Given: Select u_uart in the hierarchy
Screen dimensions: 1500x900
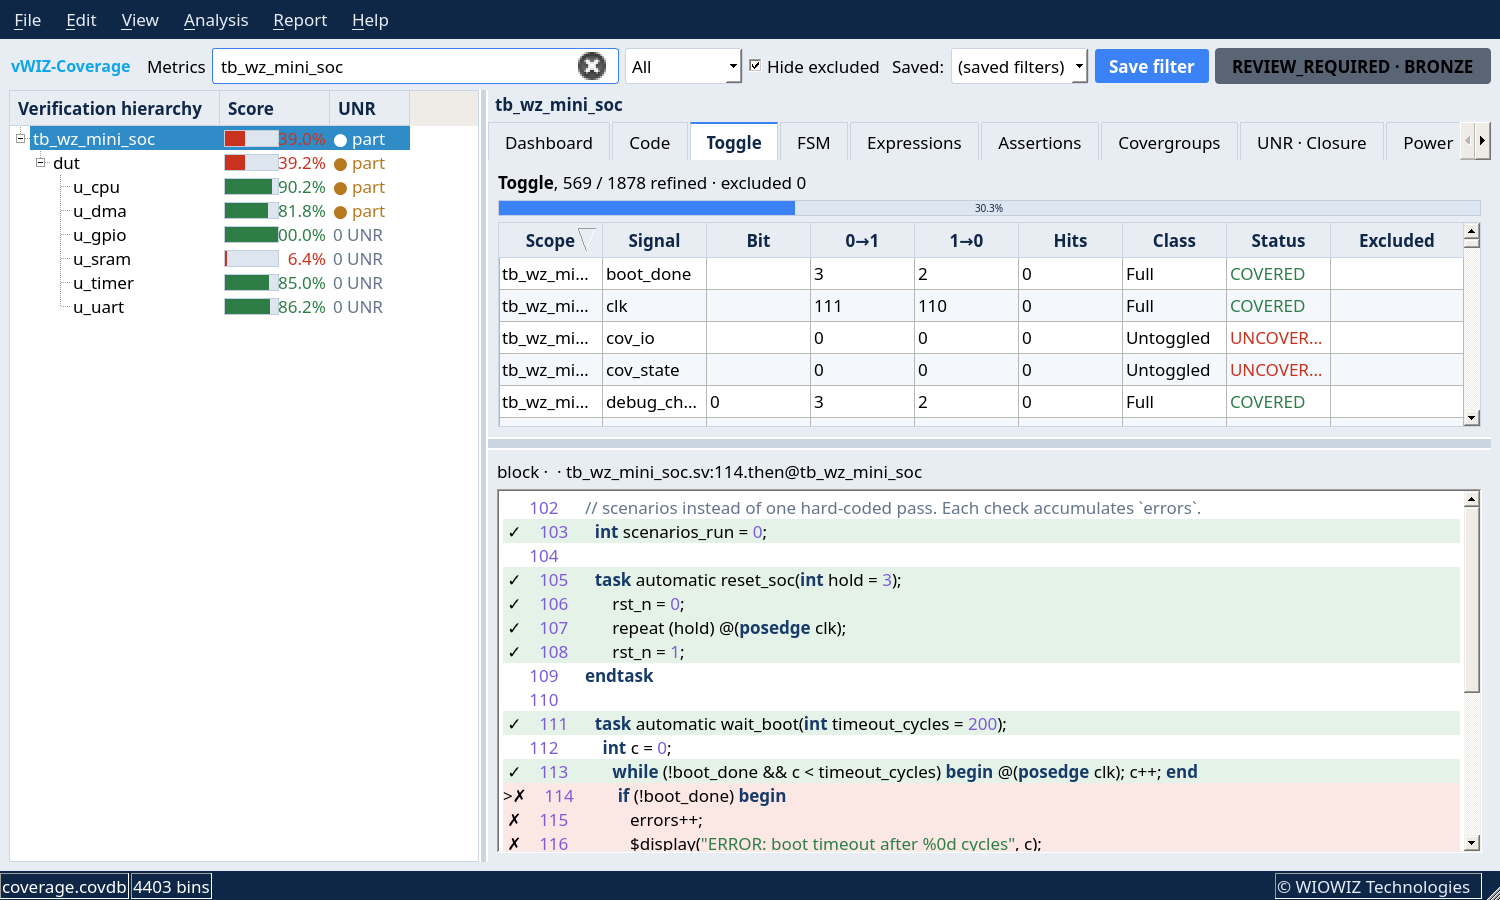Looking at the screenshot, I should 98,307.
